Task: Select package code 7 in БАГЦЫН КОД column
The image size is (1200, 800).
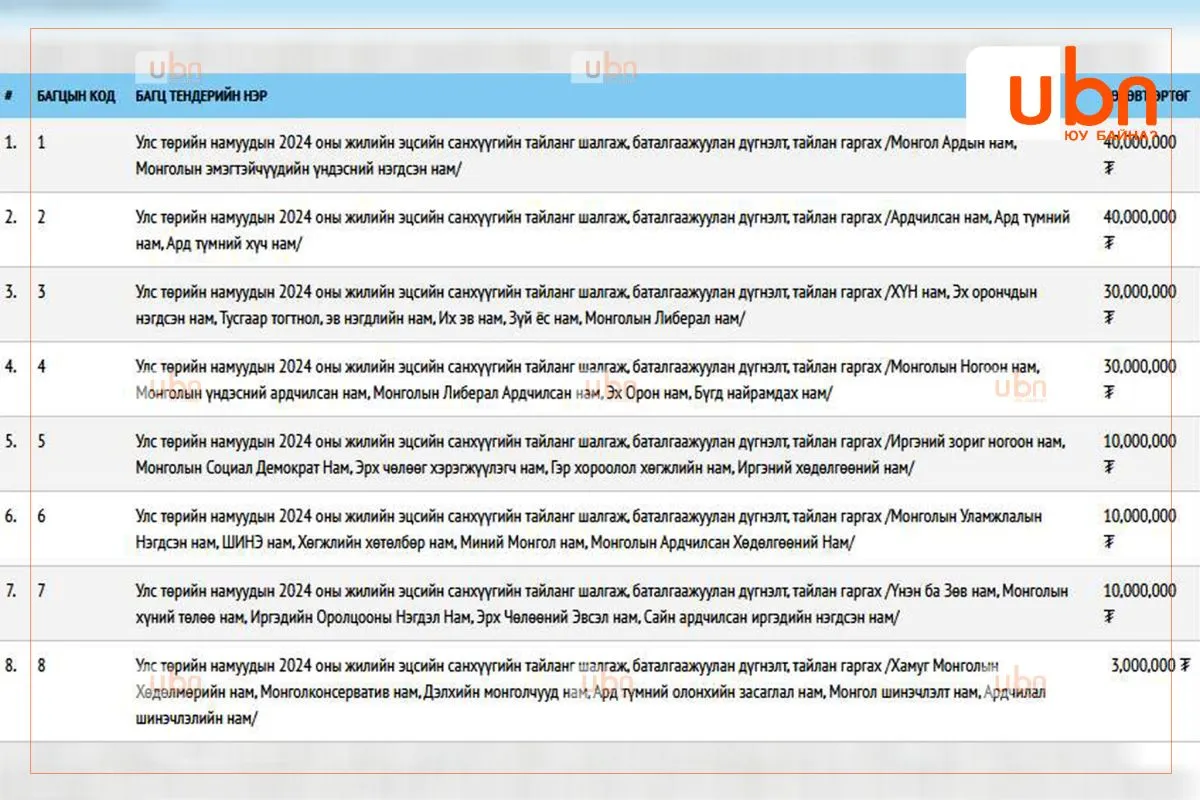Action: 41,591
